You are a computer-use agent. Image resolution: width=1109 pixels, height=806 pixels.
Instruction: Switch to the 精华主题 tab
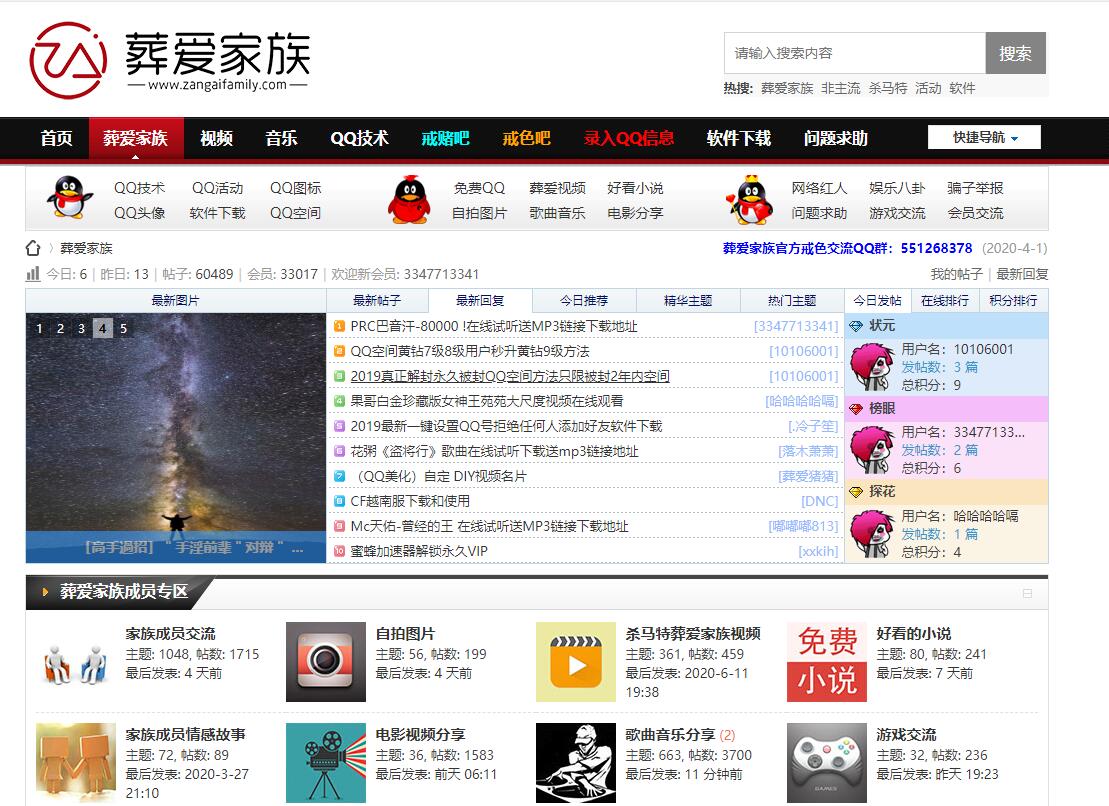click(x=688, y=300)
